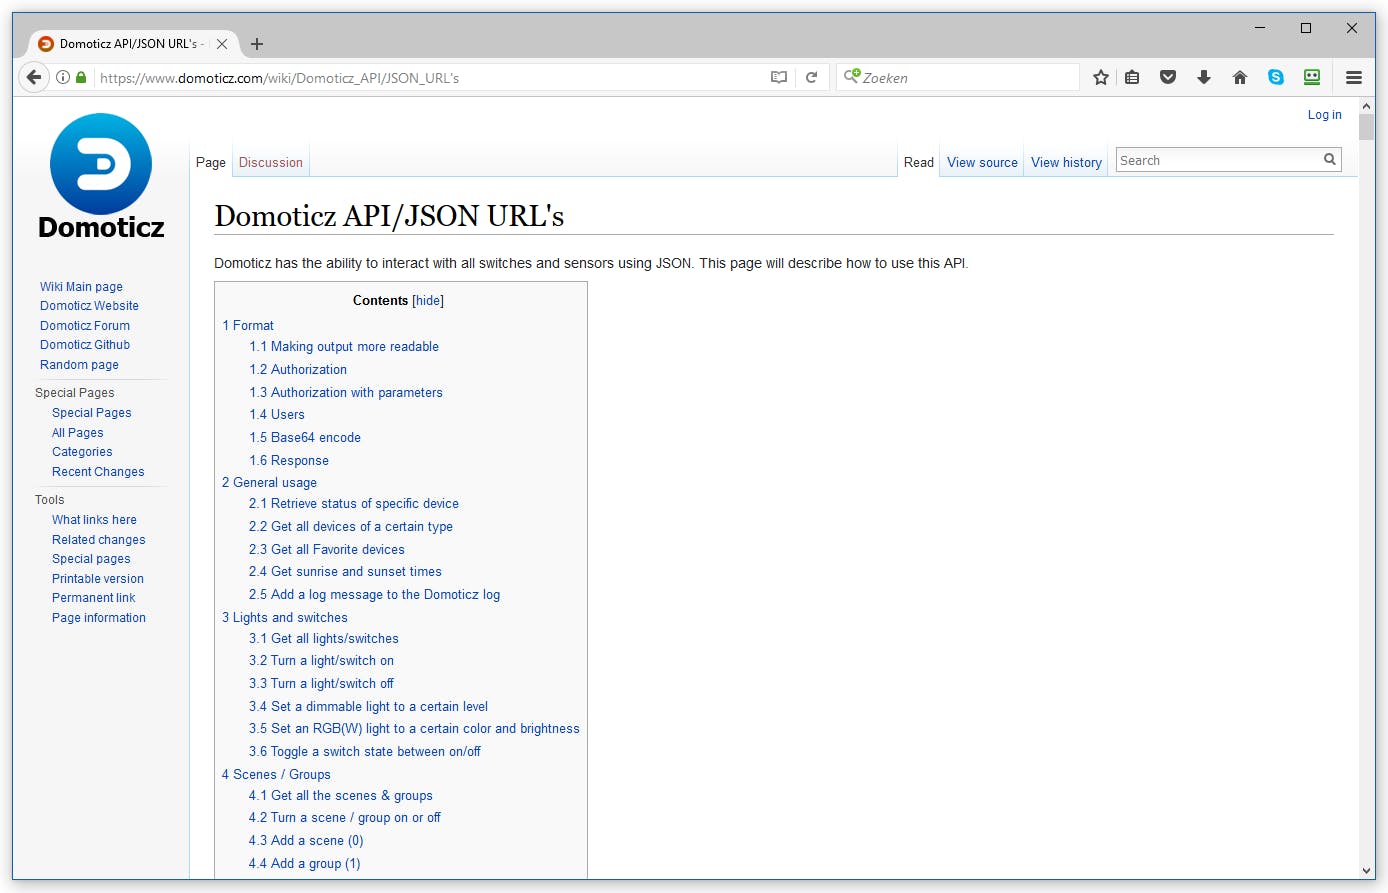Open the downloads arrow icon

(1204, 77)
